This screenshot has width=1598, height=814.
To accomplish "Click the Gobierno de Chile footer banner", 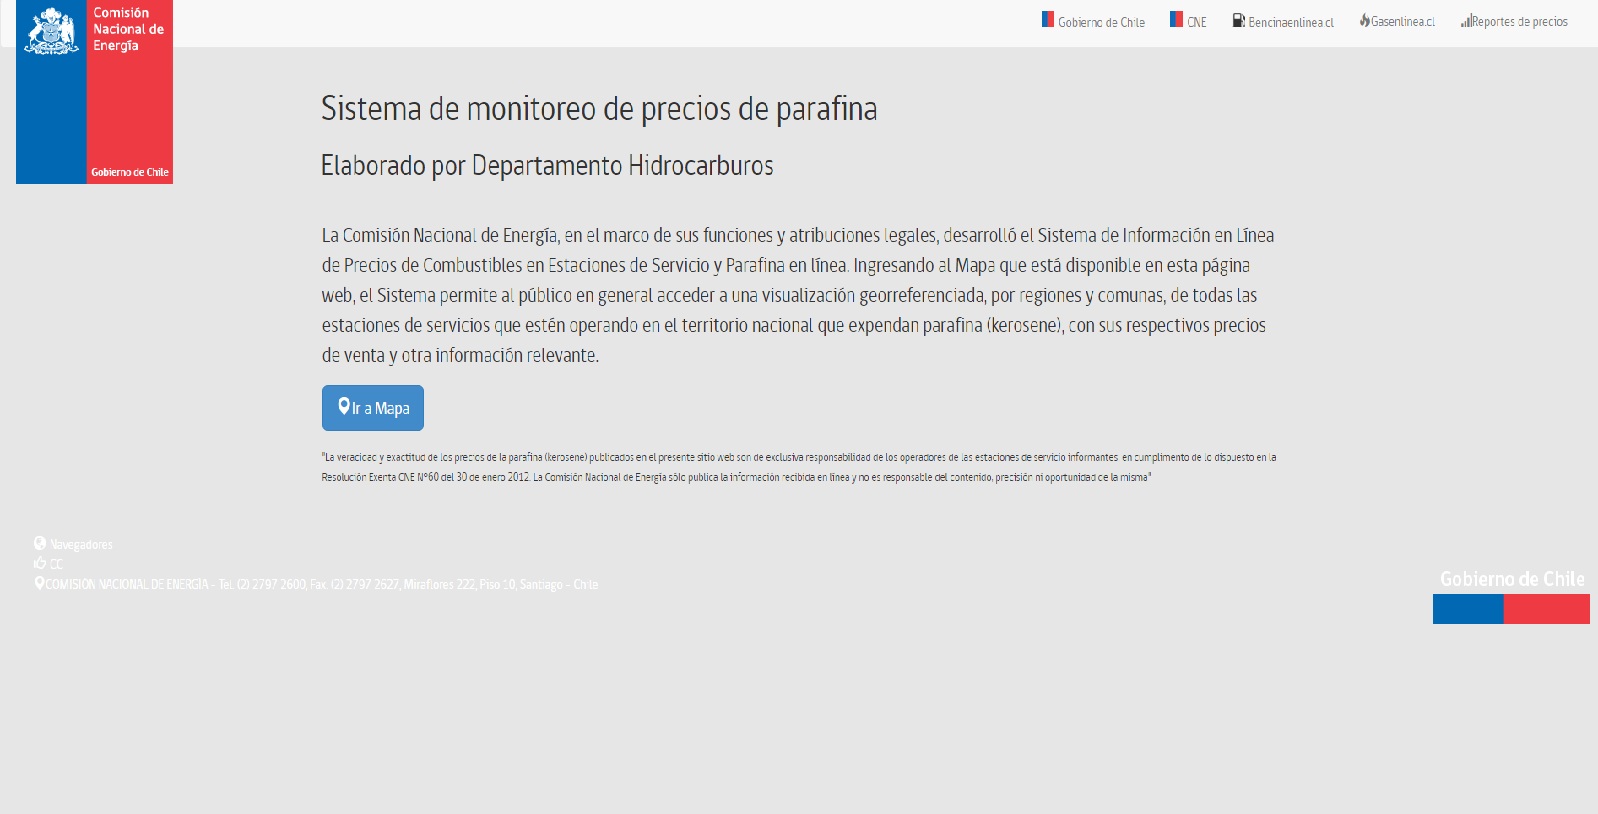I will (x=1511, y=597).
